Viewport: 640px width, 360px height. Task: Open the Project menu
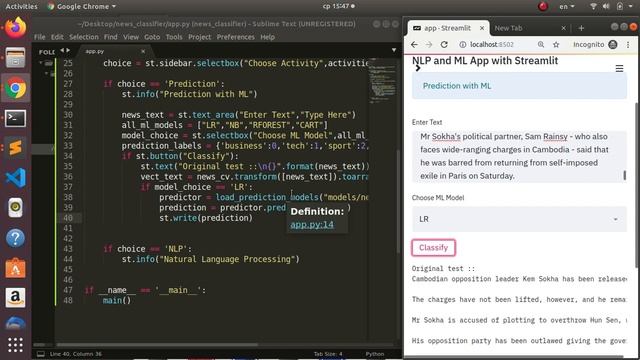point(200,37)
